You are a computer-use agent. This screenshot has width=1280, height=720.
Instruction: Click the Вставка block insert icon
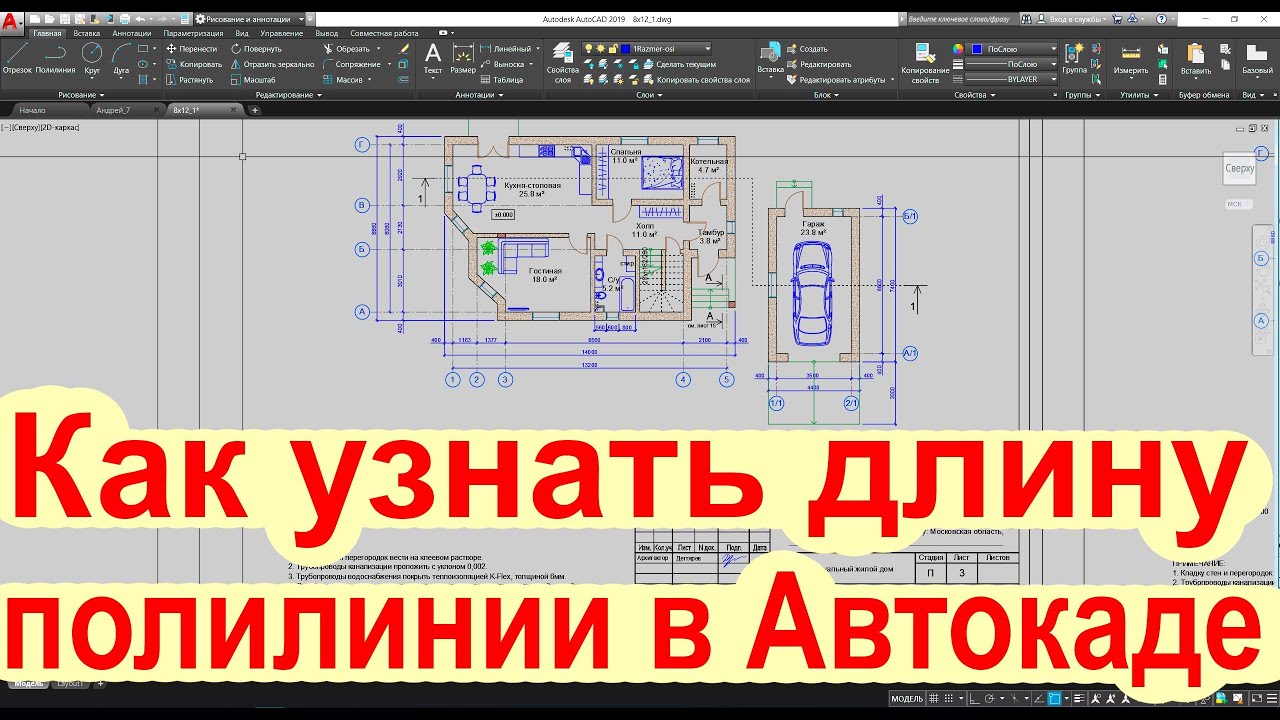(x=770, y=58)
